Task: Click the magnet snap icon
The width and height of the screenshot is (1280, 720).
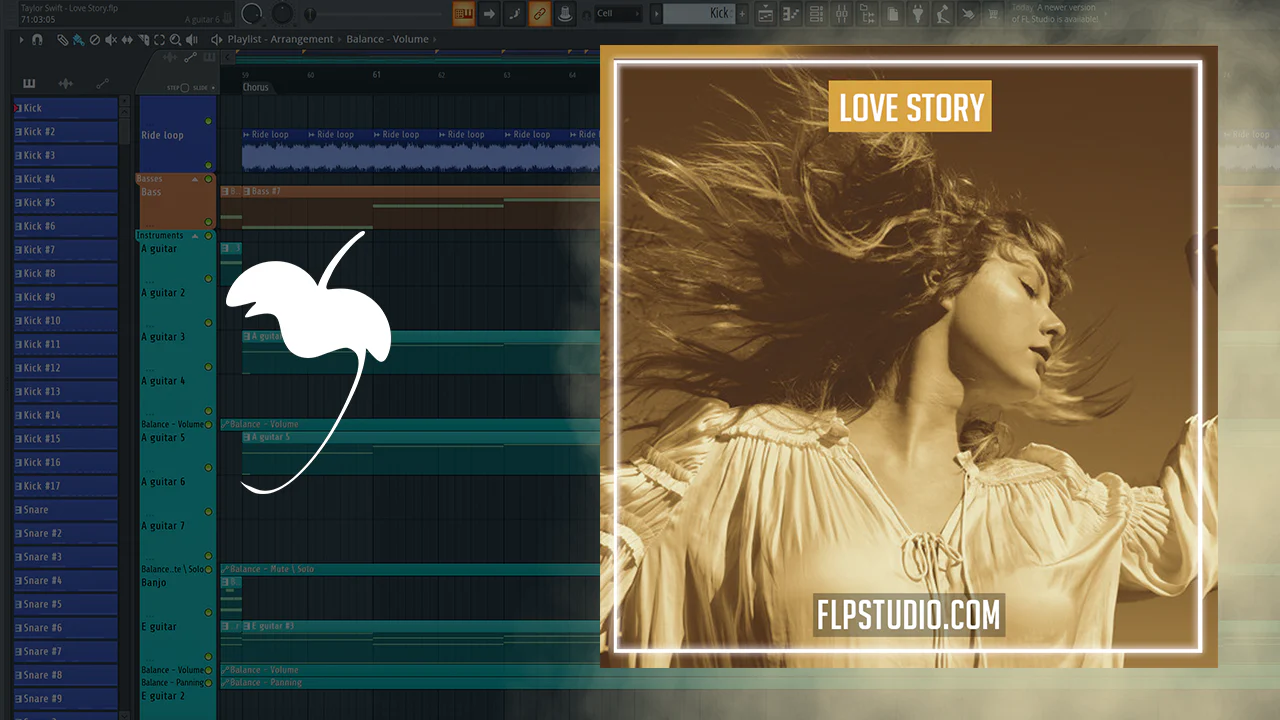Action: pos(37,40)
